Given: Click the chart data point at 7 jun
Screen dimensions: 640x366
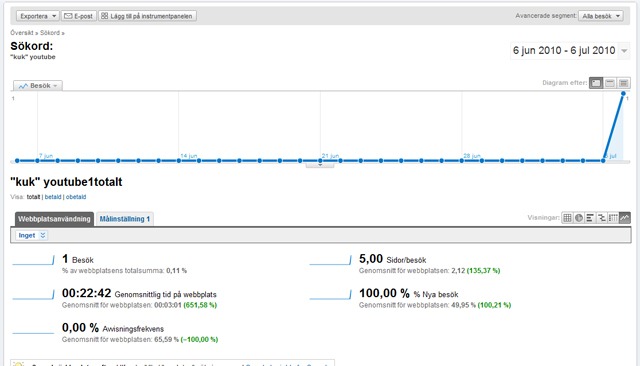Looking at the screenshot, I should click(38, 161).
